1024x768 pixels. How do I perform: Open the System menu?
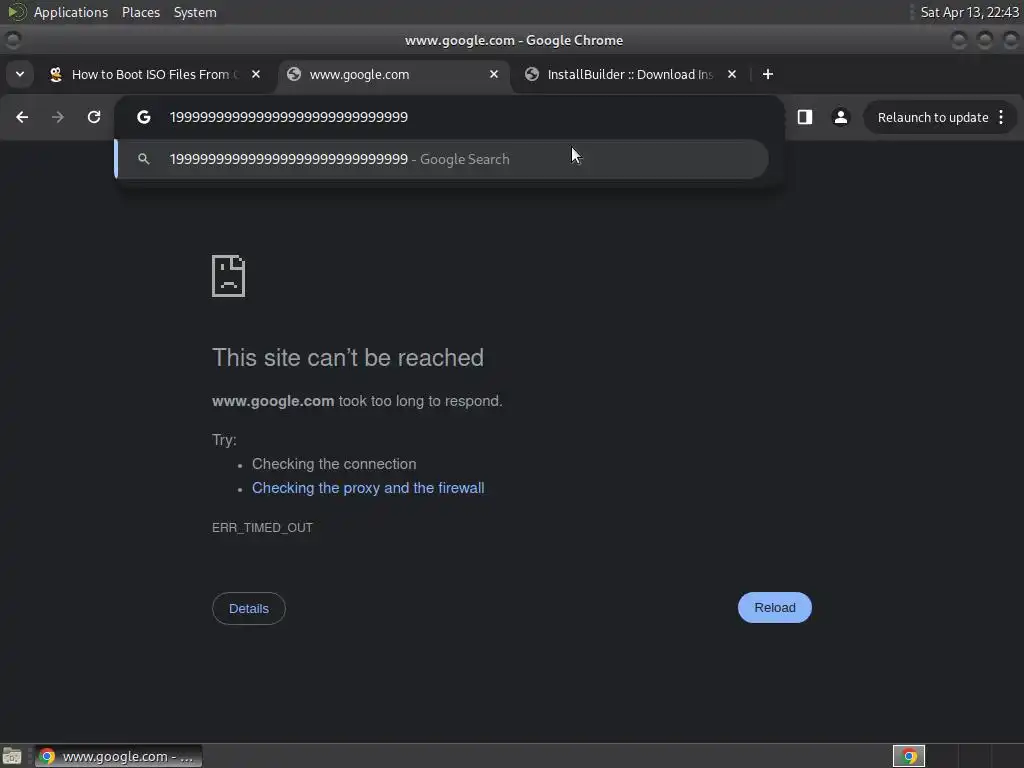pos(195,12)
